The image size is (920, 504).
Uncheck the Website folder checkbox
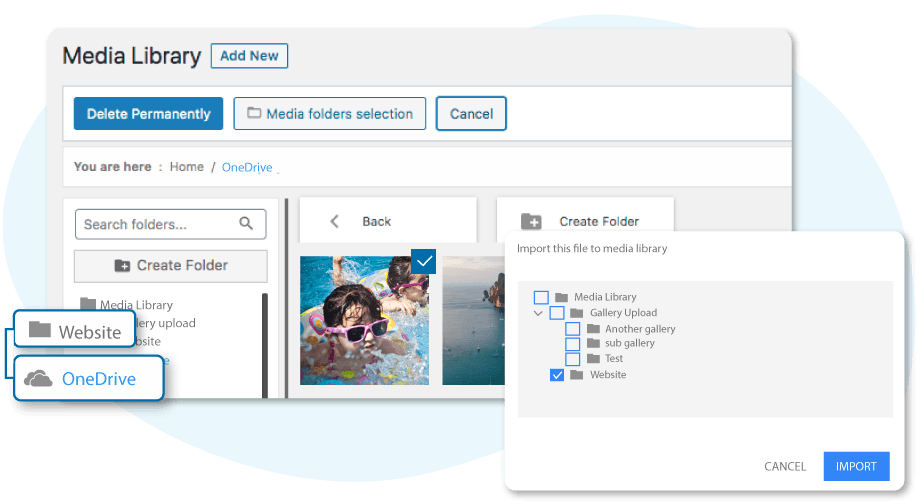(x=557, y=375)
